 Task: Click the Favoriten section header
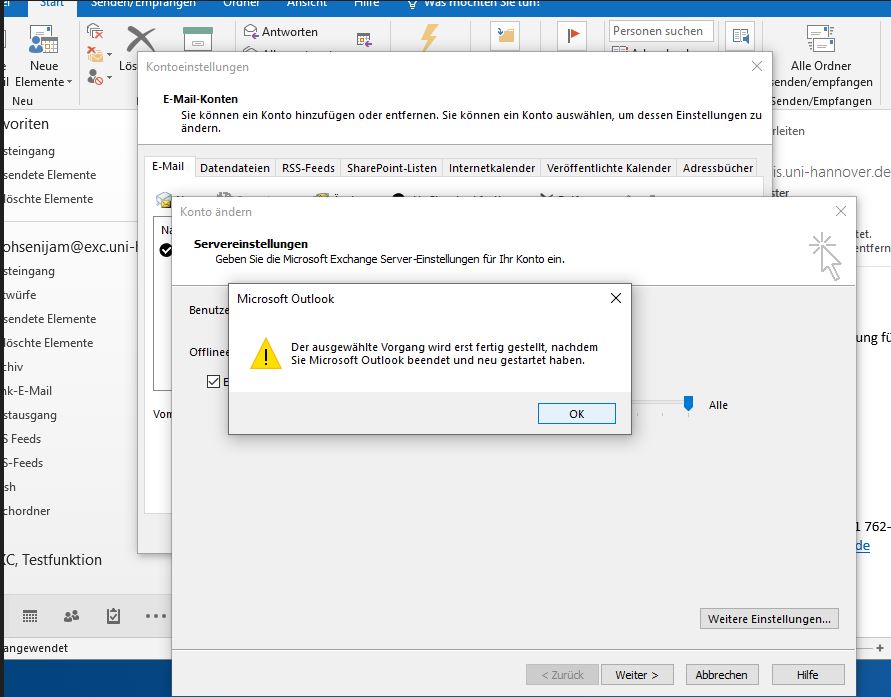click(26, 124)
